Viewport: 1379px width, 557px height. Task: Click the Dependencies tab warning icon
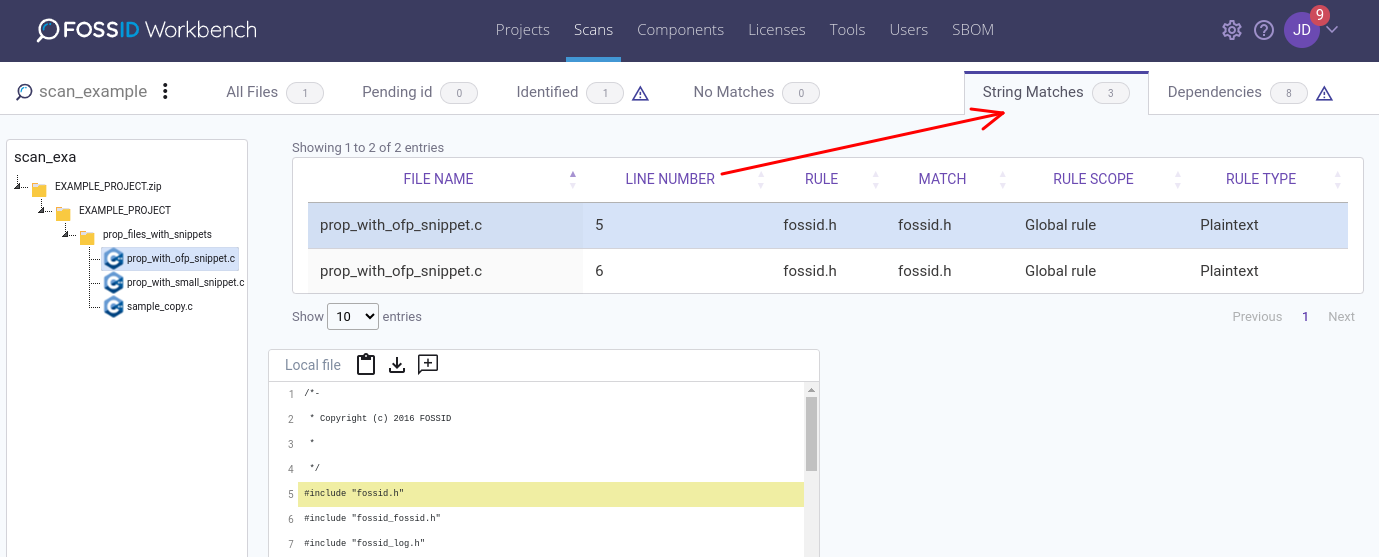tap(1324, 93)
